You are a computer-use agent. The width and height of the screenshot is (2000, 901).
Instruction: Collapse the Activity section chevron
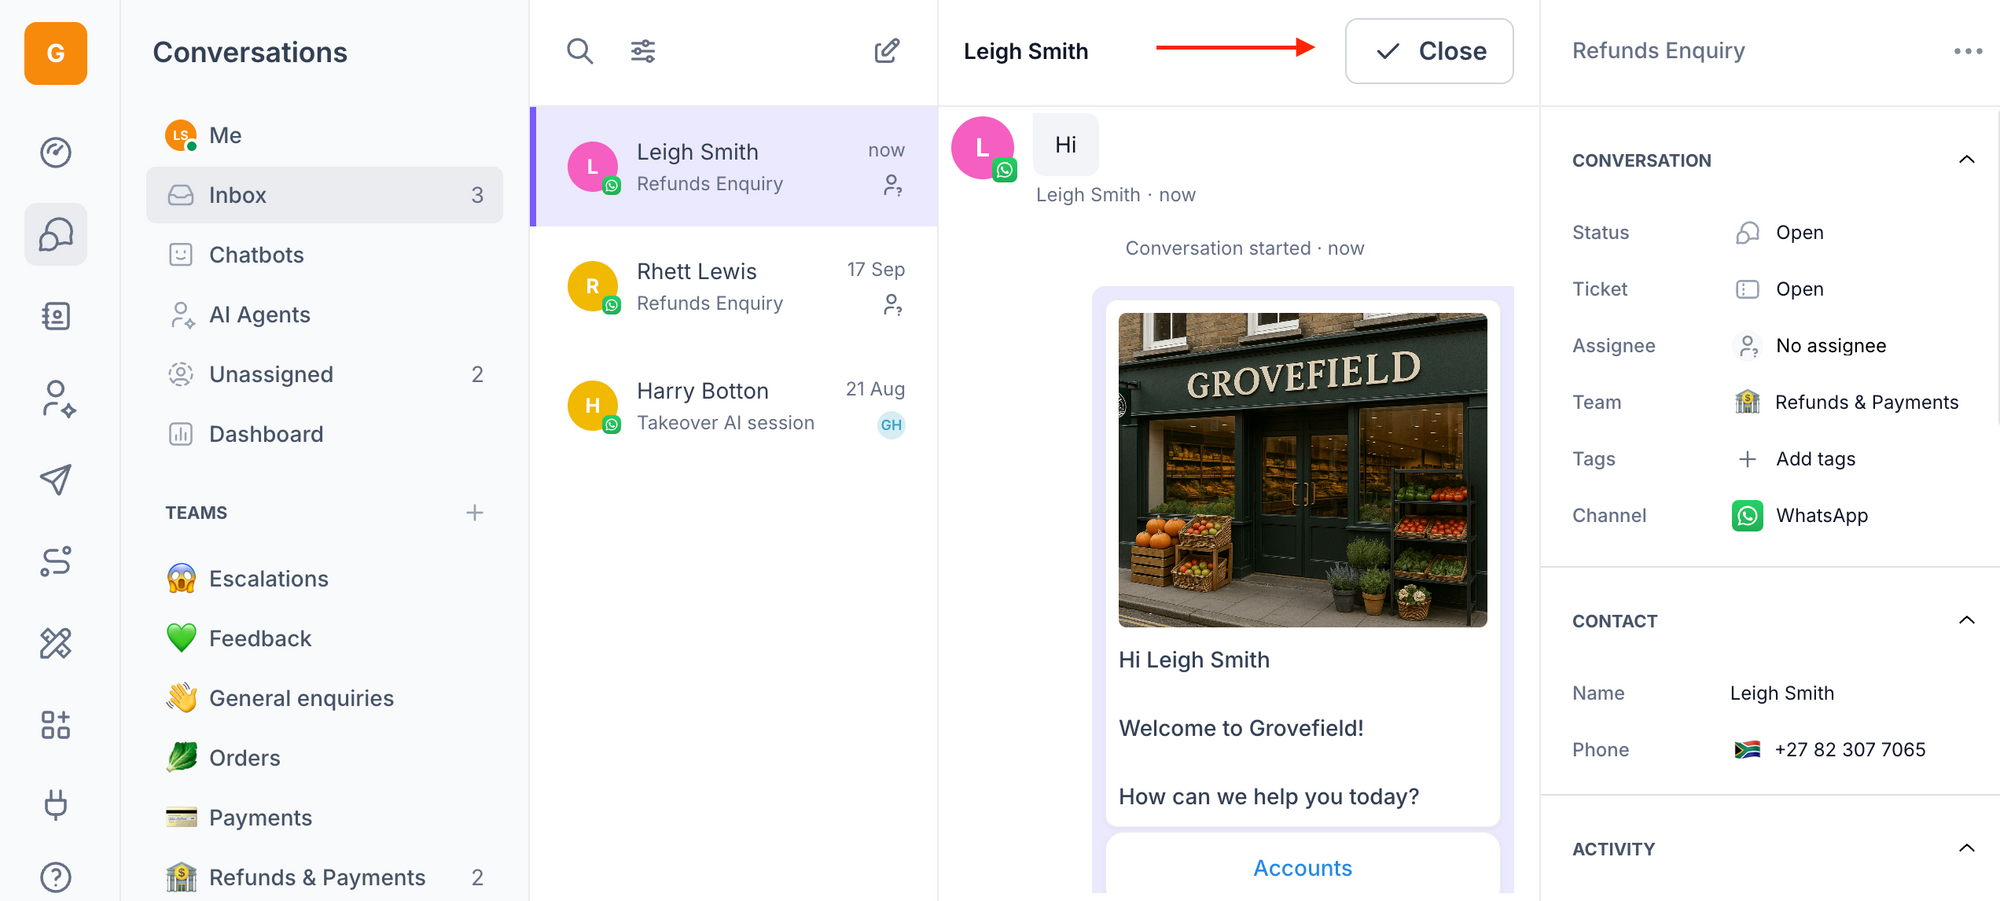1966,848
